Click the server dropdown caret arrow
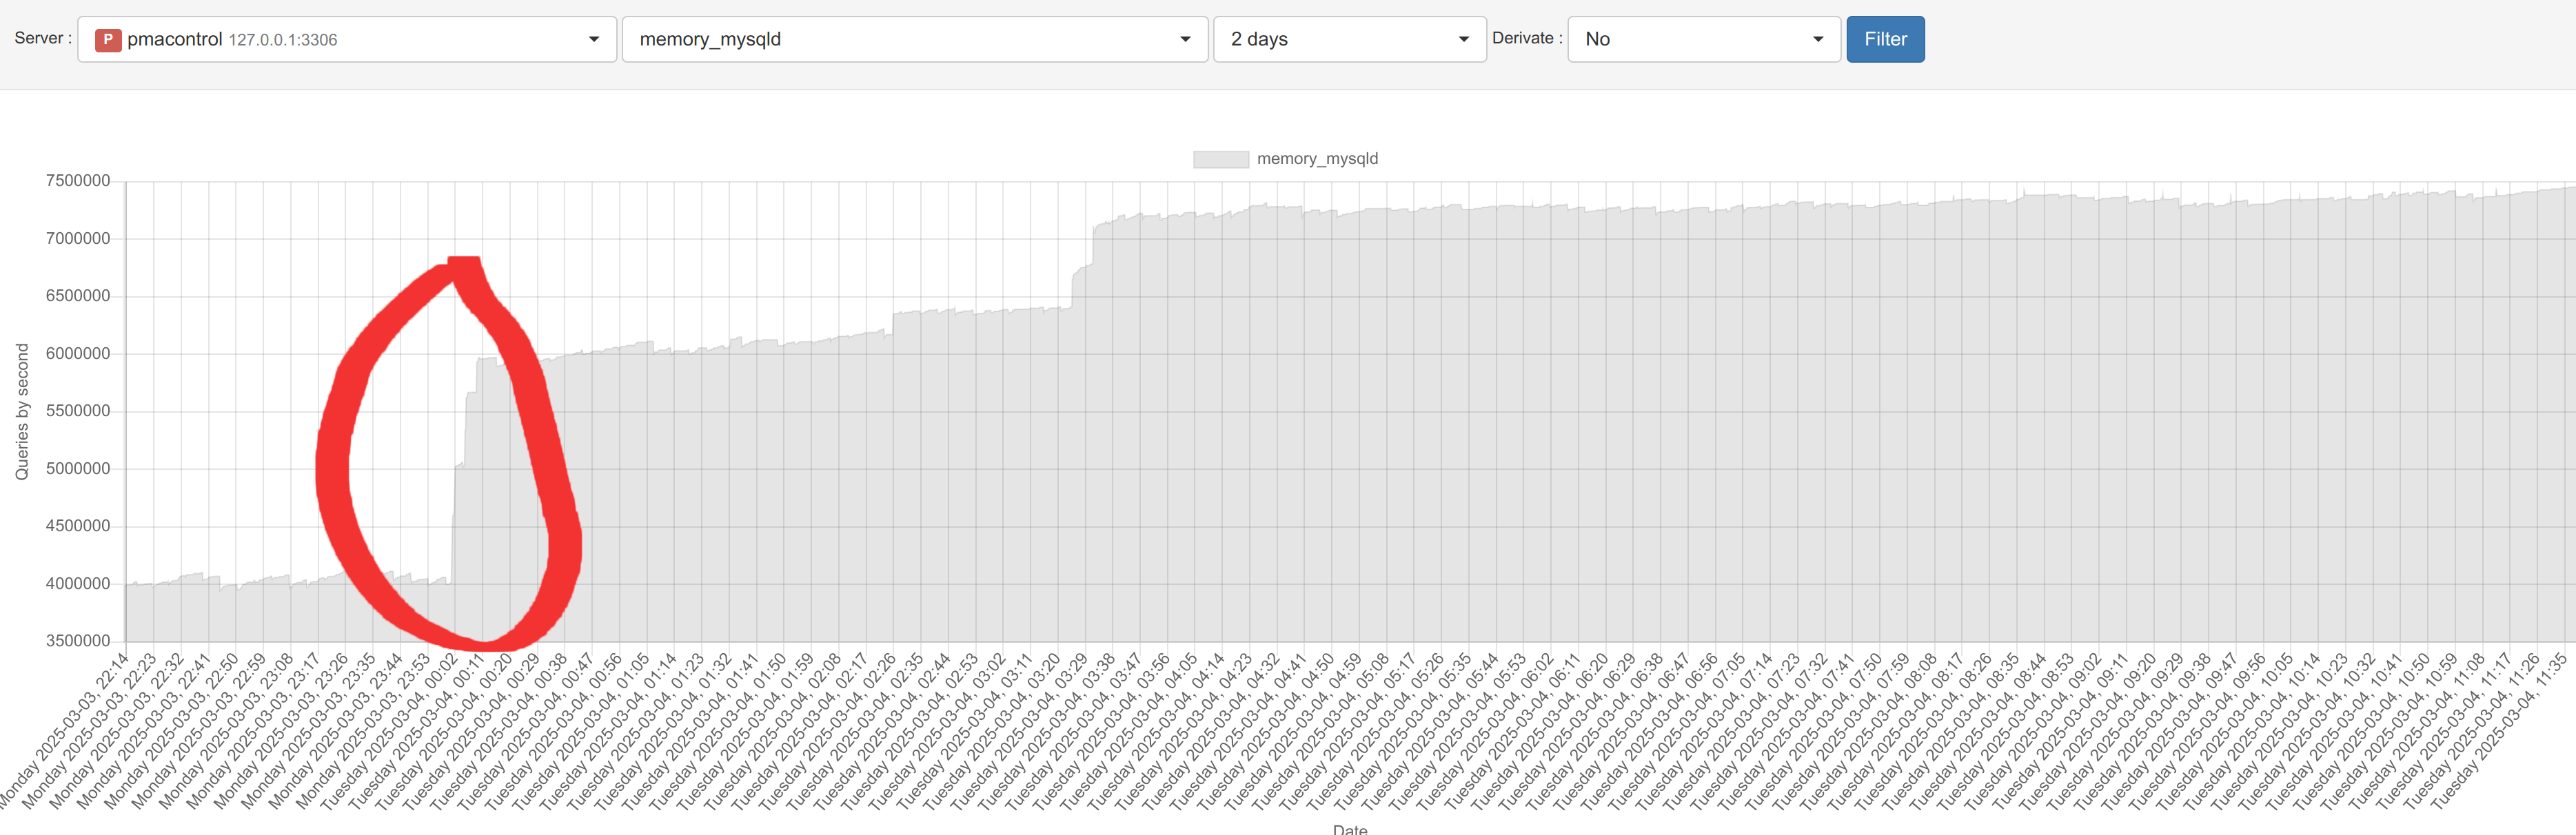The image size is (2576, 835). pyautogui.click(x=594, y=40)
